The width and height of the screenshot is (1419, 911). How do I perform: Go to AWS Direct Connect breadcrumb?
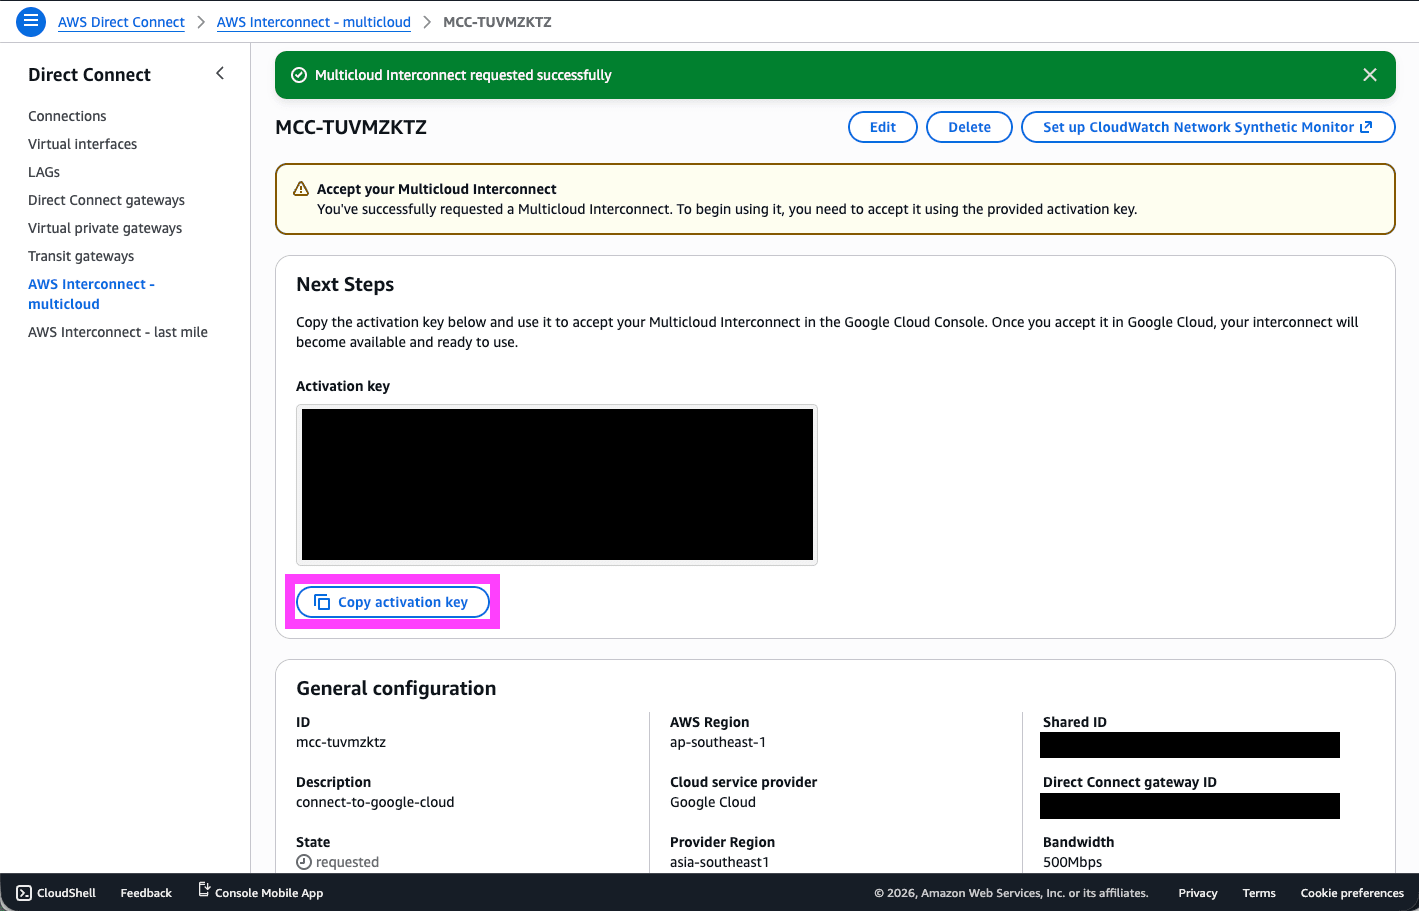tap(121, 22)
